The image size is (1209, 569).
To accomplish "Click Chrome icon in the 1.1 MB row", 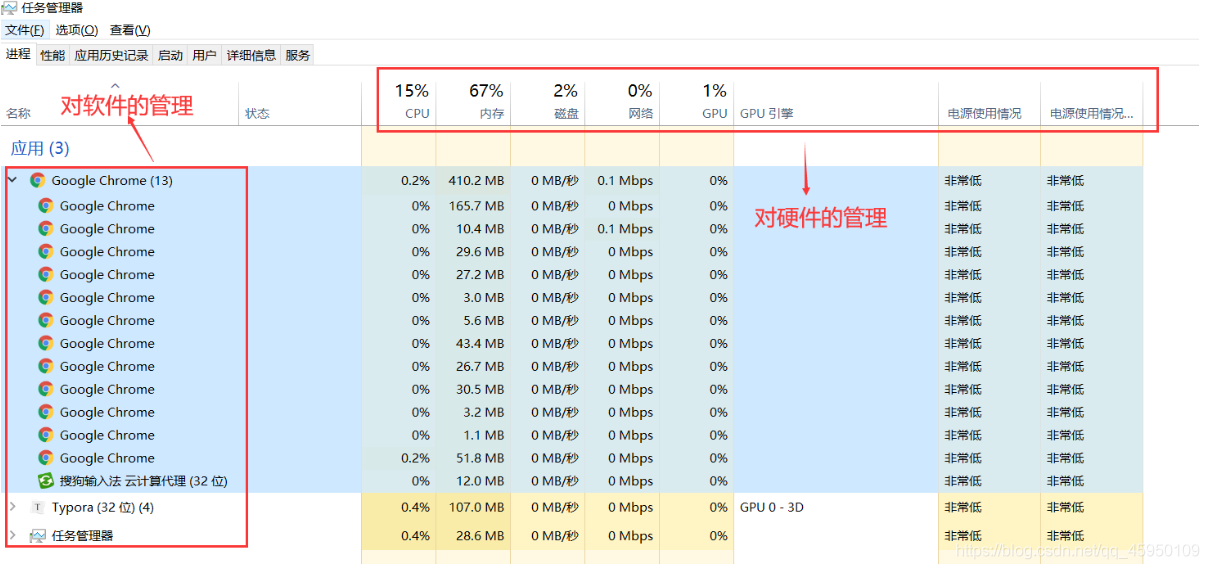I will (45, 435).
